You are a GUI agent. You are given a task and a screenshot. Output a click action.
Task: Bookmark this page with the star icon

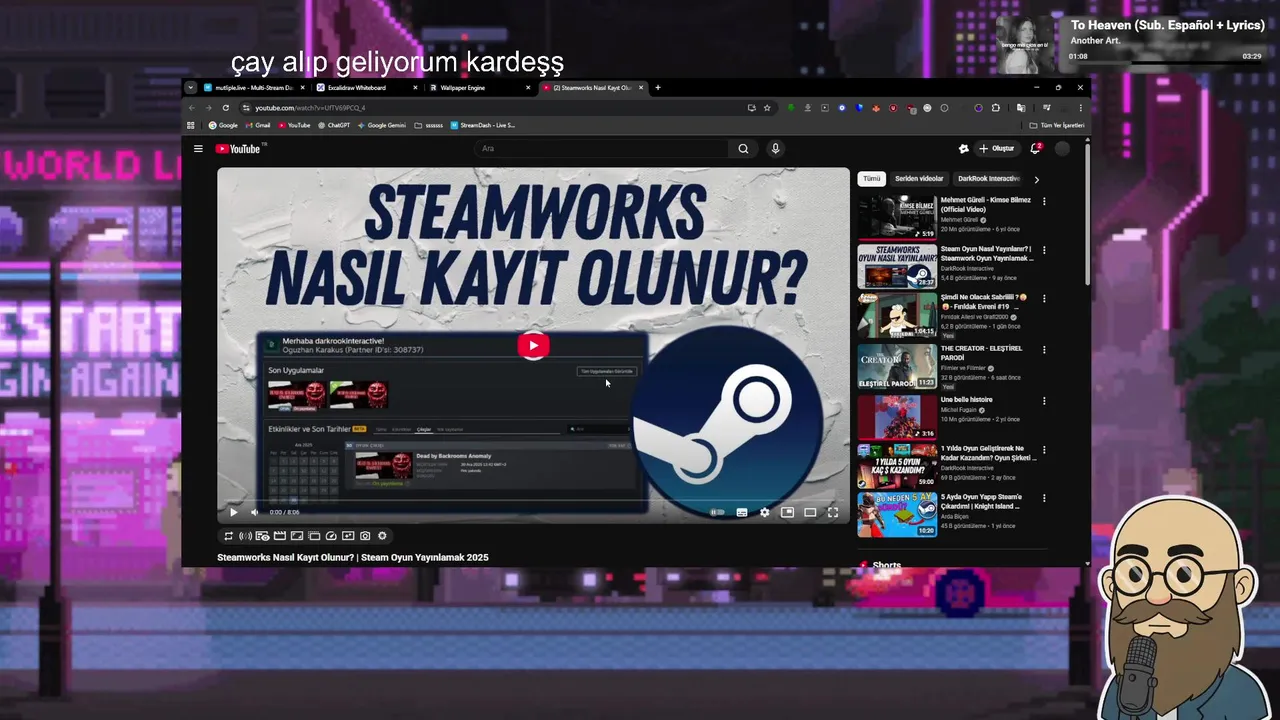click(767, 108)
